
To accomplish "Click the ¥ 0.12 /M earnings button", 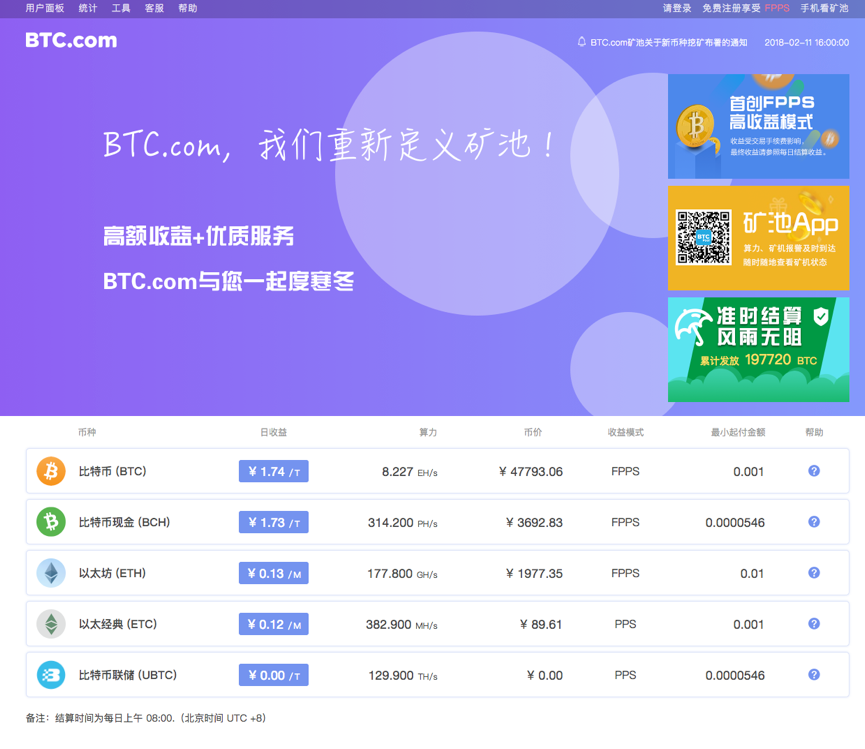I will coord(274,624).
